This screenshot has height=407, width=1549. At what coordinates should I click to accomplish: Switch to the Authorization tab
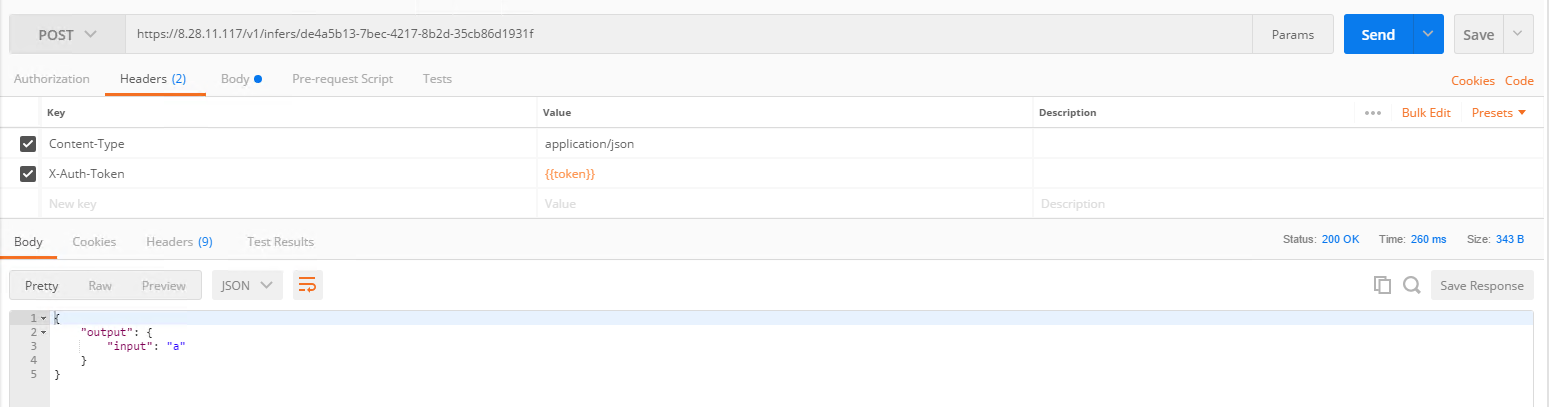point(52,78)
